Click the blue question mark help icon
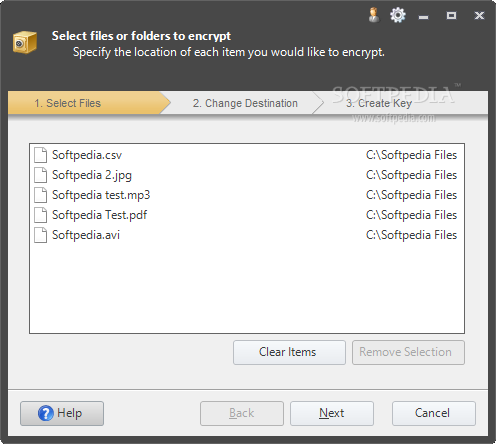This screenshot has width=496, height=444. coord(46,413)
